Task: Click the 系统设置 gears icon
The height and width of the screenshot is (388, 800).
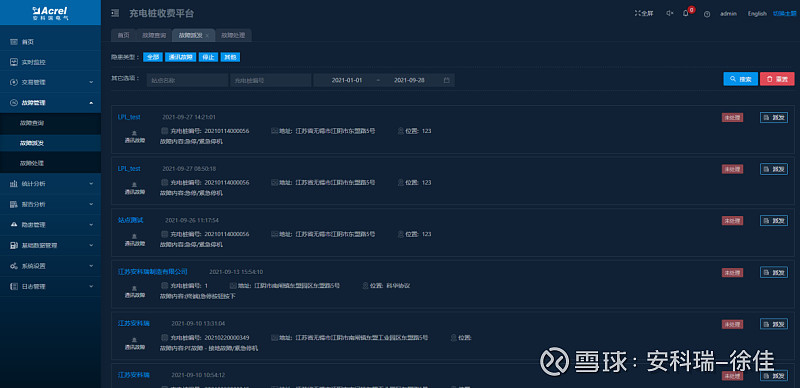Action: (x=14, y=266)
